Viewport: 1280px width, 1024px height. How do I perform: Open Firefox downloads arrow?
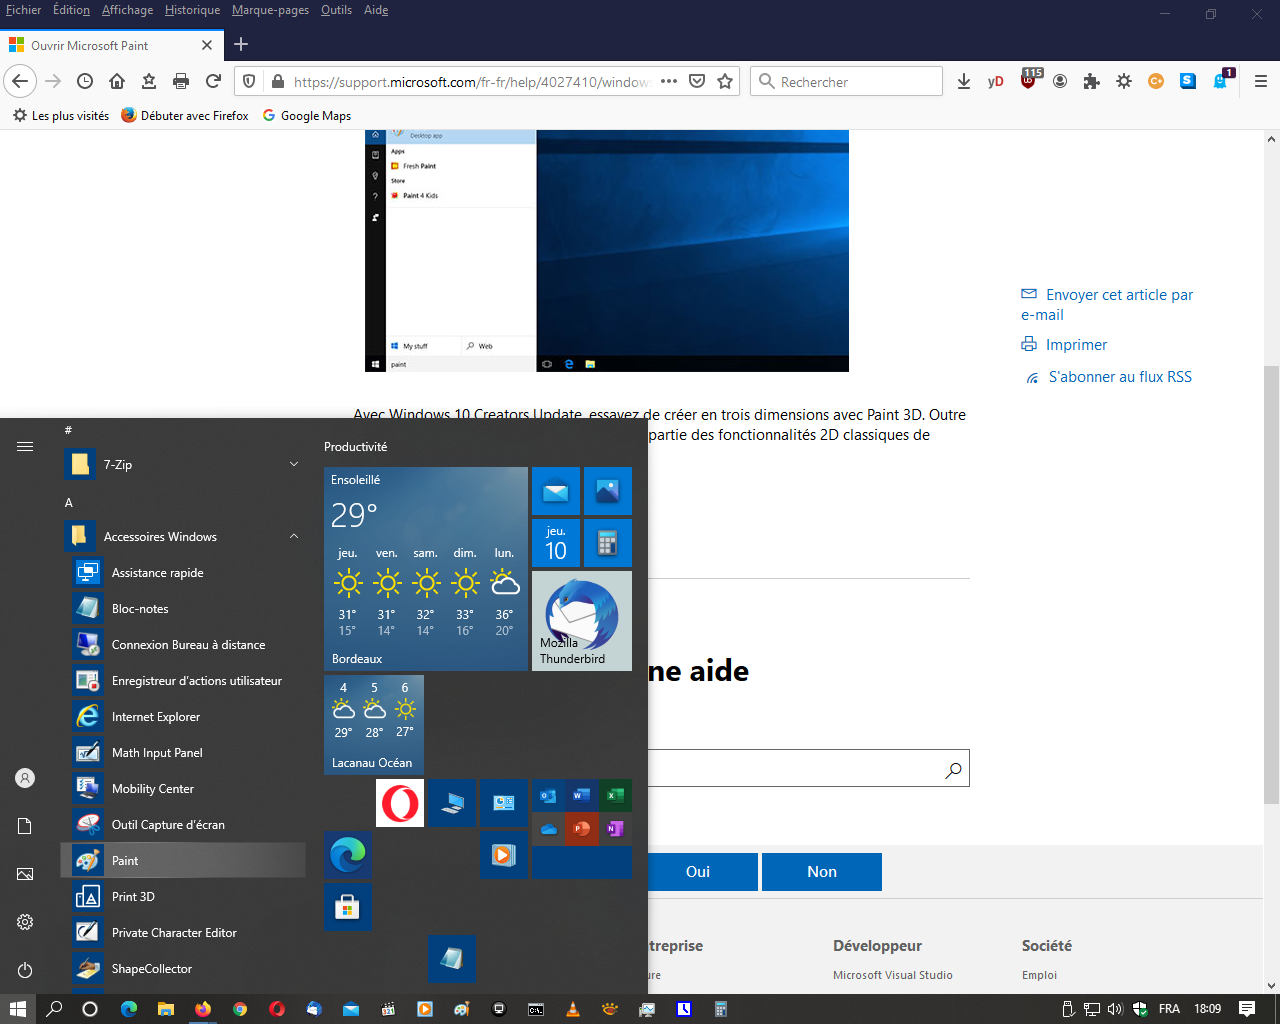coord(964,81)
